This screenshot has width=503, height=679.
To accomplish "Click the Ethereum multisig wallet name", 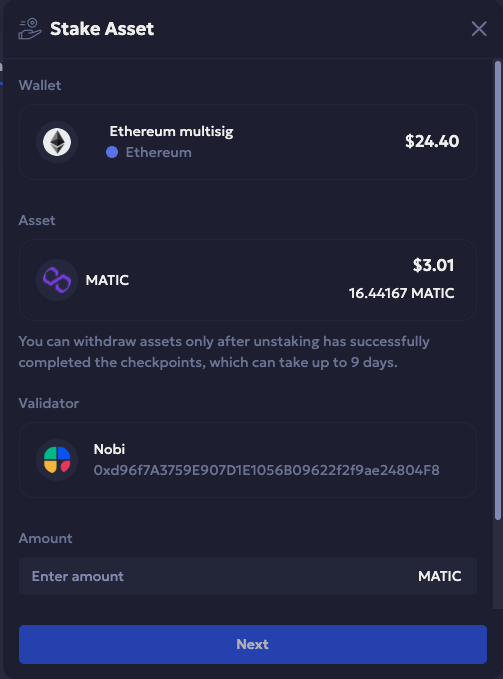I will pos(171,131).
